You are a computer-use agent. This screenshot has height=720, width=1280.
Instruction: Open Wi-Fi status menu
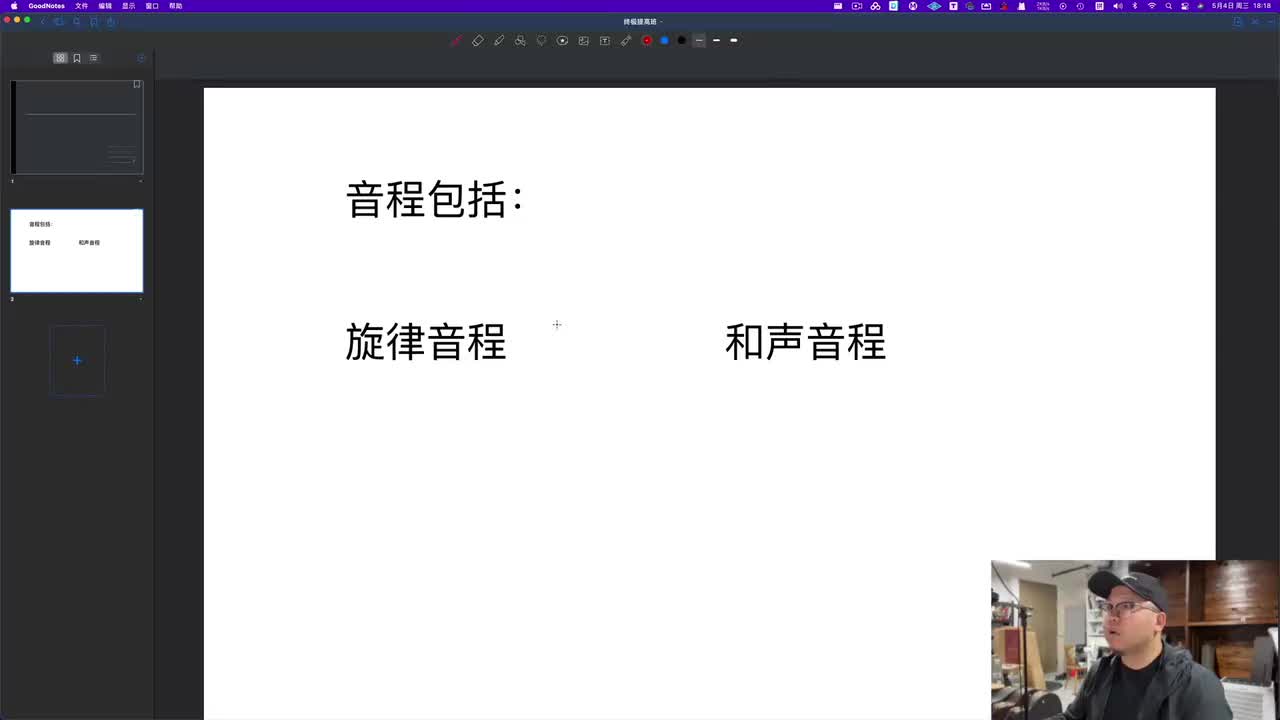[1151, 6]
